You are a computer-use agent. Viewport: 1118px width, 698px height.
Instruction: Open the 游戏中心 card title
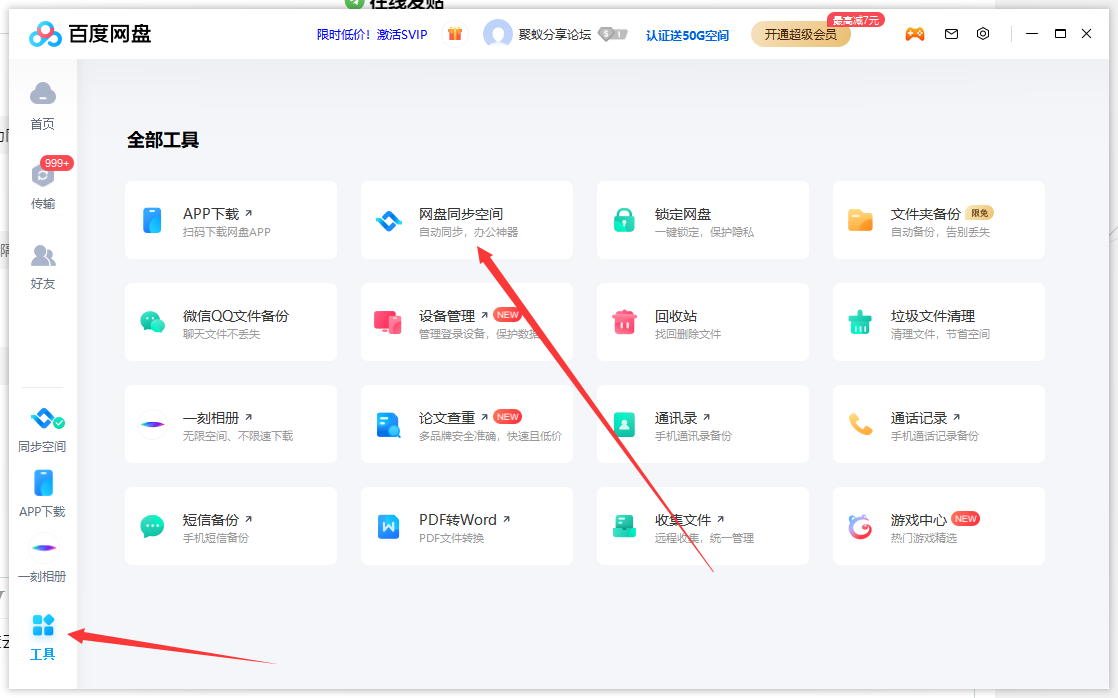(x=919, y=520)
